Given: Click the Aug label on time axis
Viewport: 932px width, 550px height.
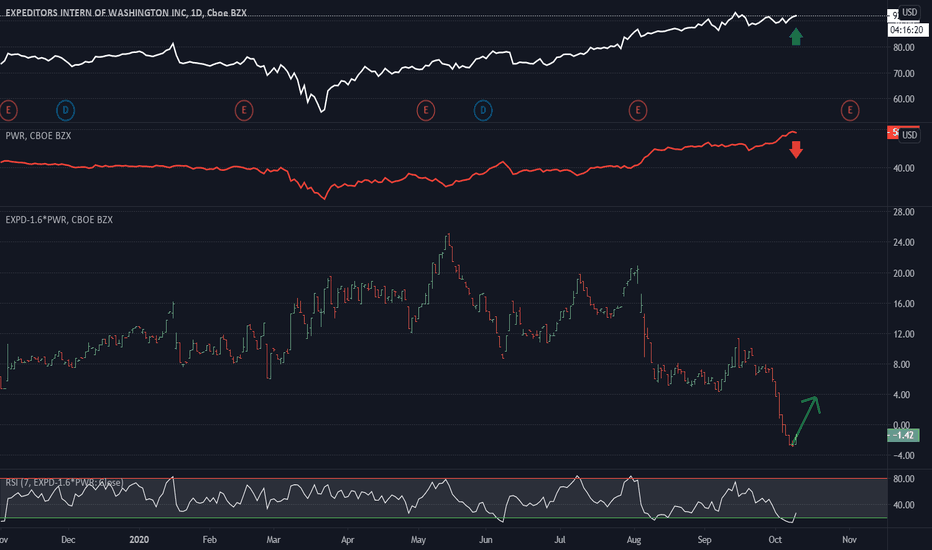Looking at the screenshot, I should (x=634, y=540).
